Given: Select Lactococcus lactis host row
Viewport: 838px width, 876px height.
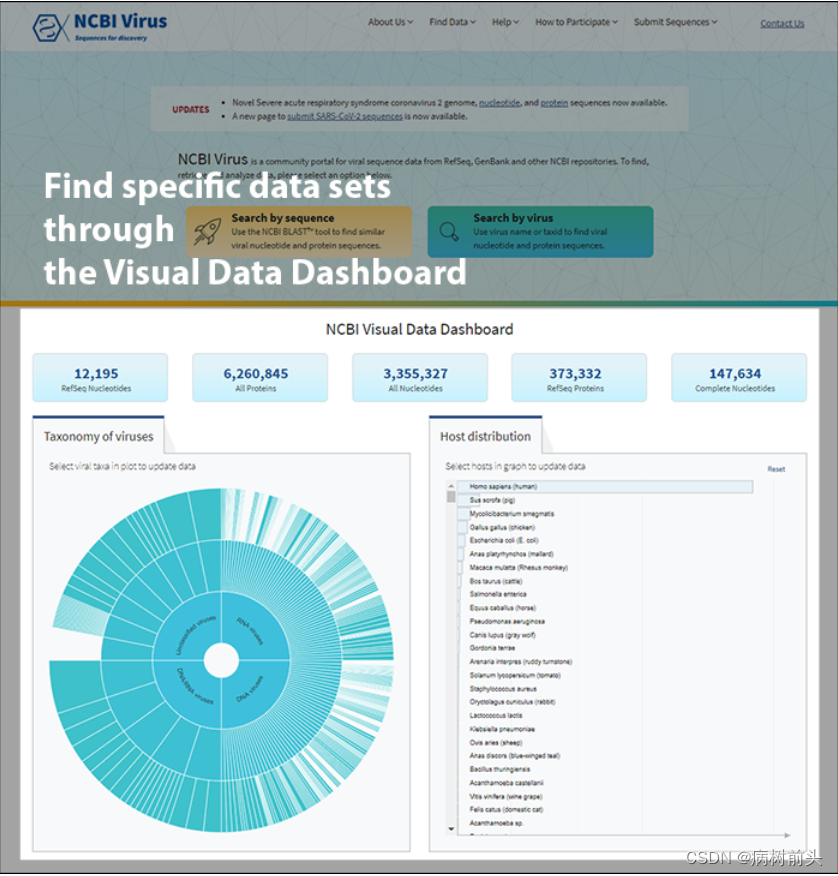Looking at the screenshot, I should click(x=496, y=715).
